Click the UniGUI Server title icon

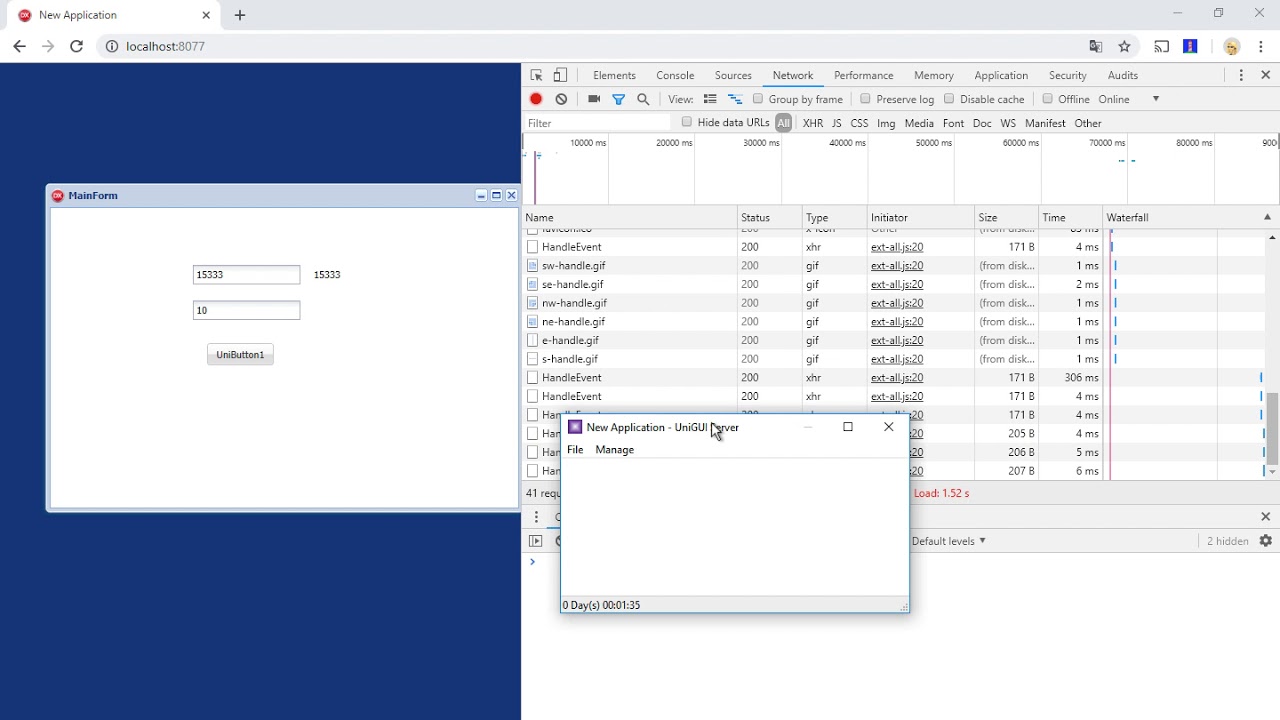click(575, 427)
